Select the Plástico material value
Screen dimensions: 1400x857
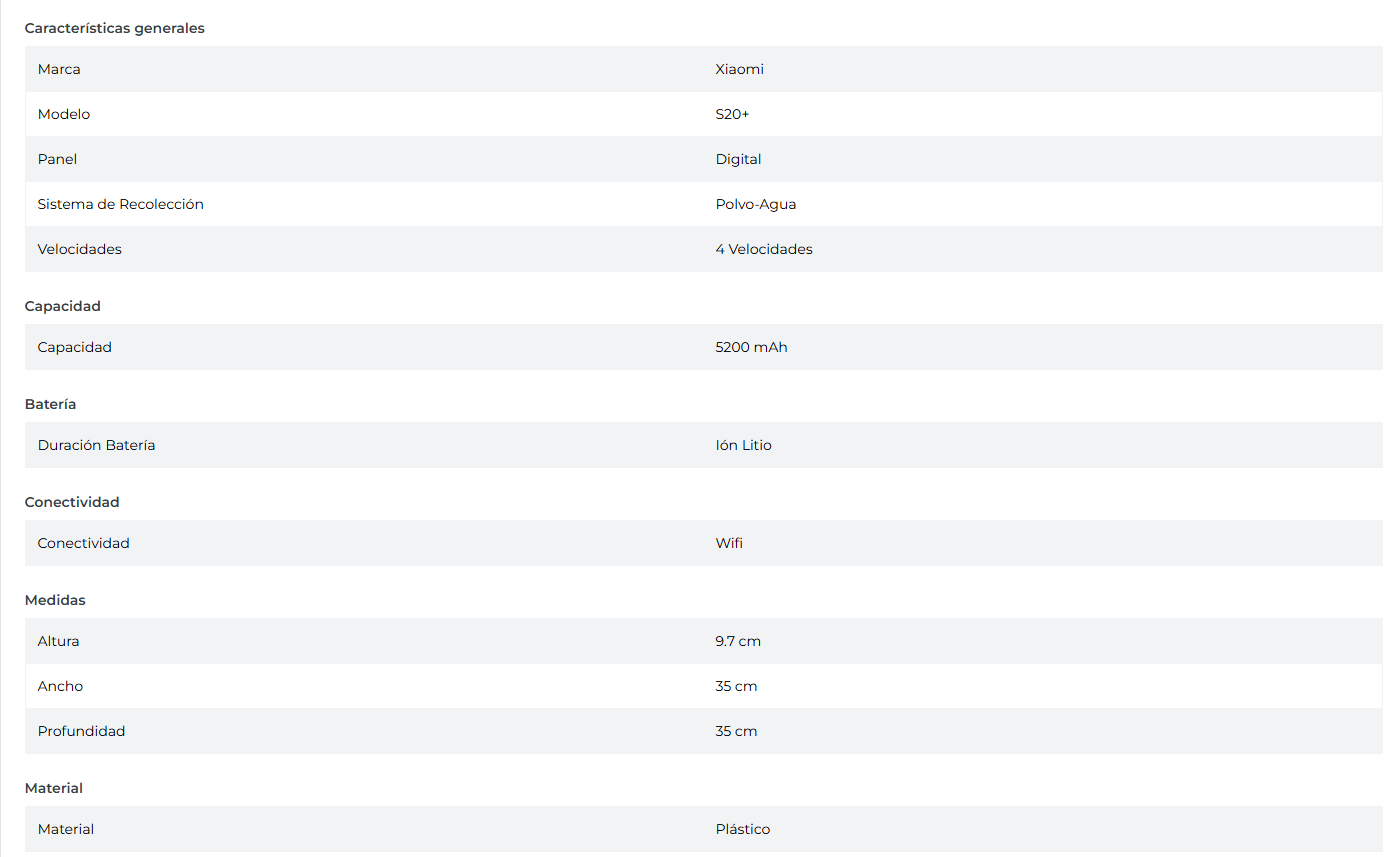pyautogui.click(x=742, y=829)
